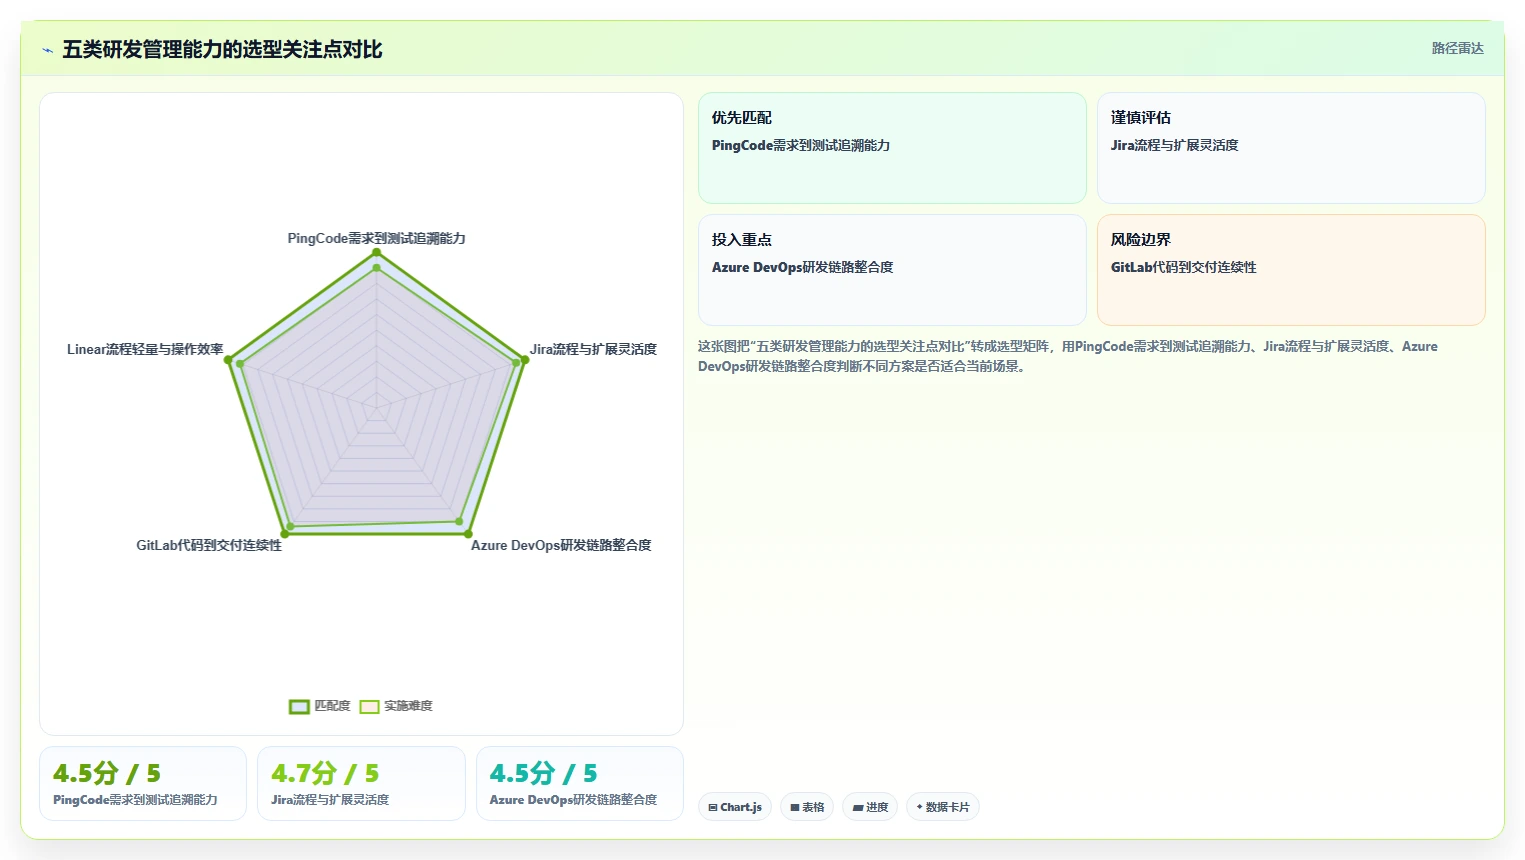Image resolution: width=1525 pixels, height=860 pixels.
Task: Click the 数据卡片 tag icon
Action: [920, 807]
